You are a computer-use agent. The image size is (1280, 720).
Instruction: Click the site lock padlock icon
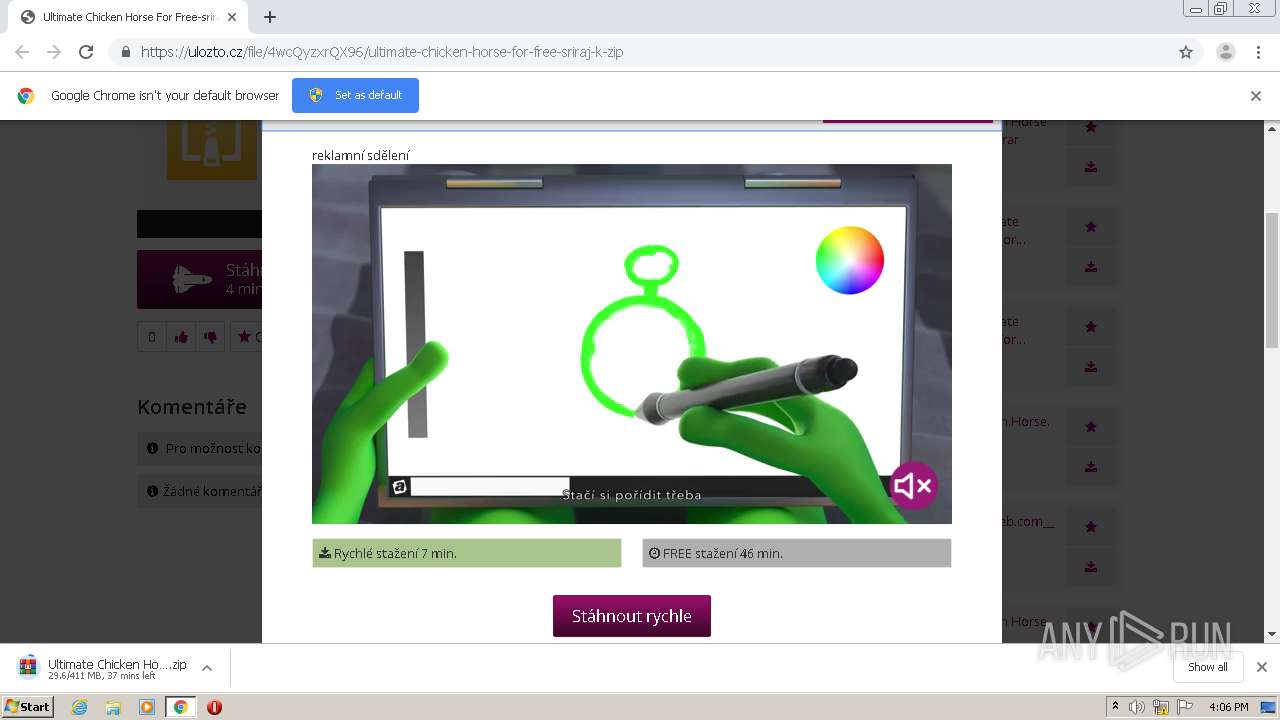click(125, 52)
